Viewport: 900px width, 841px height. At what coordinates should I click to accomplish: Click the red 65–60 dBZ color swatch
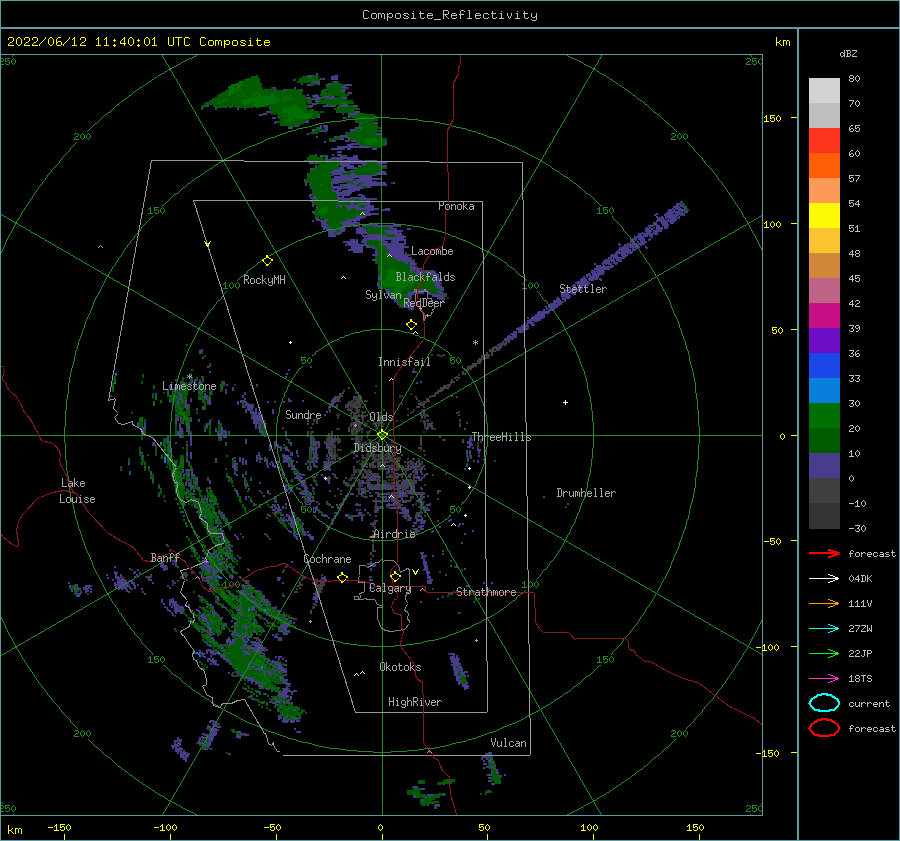[x=824, y=140]
